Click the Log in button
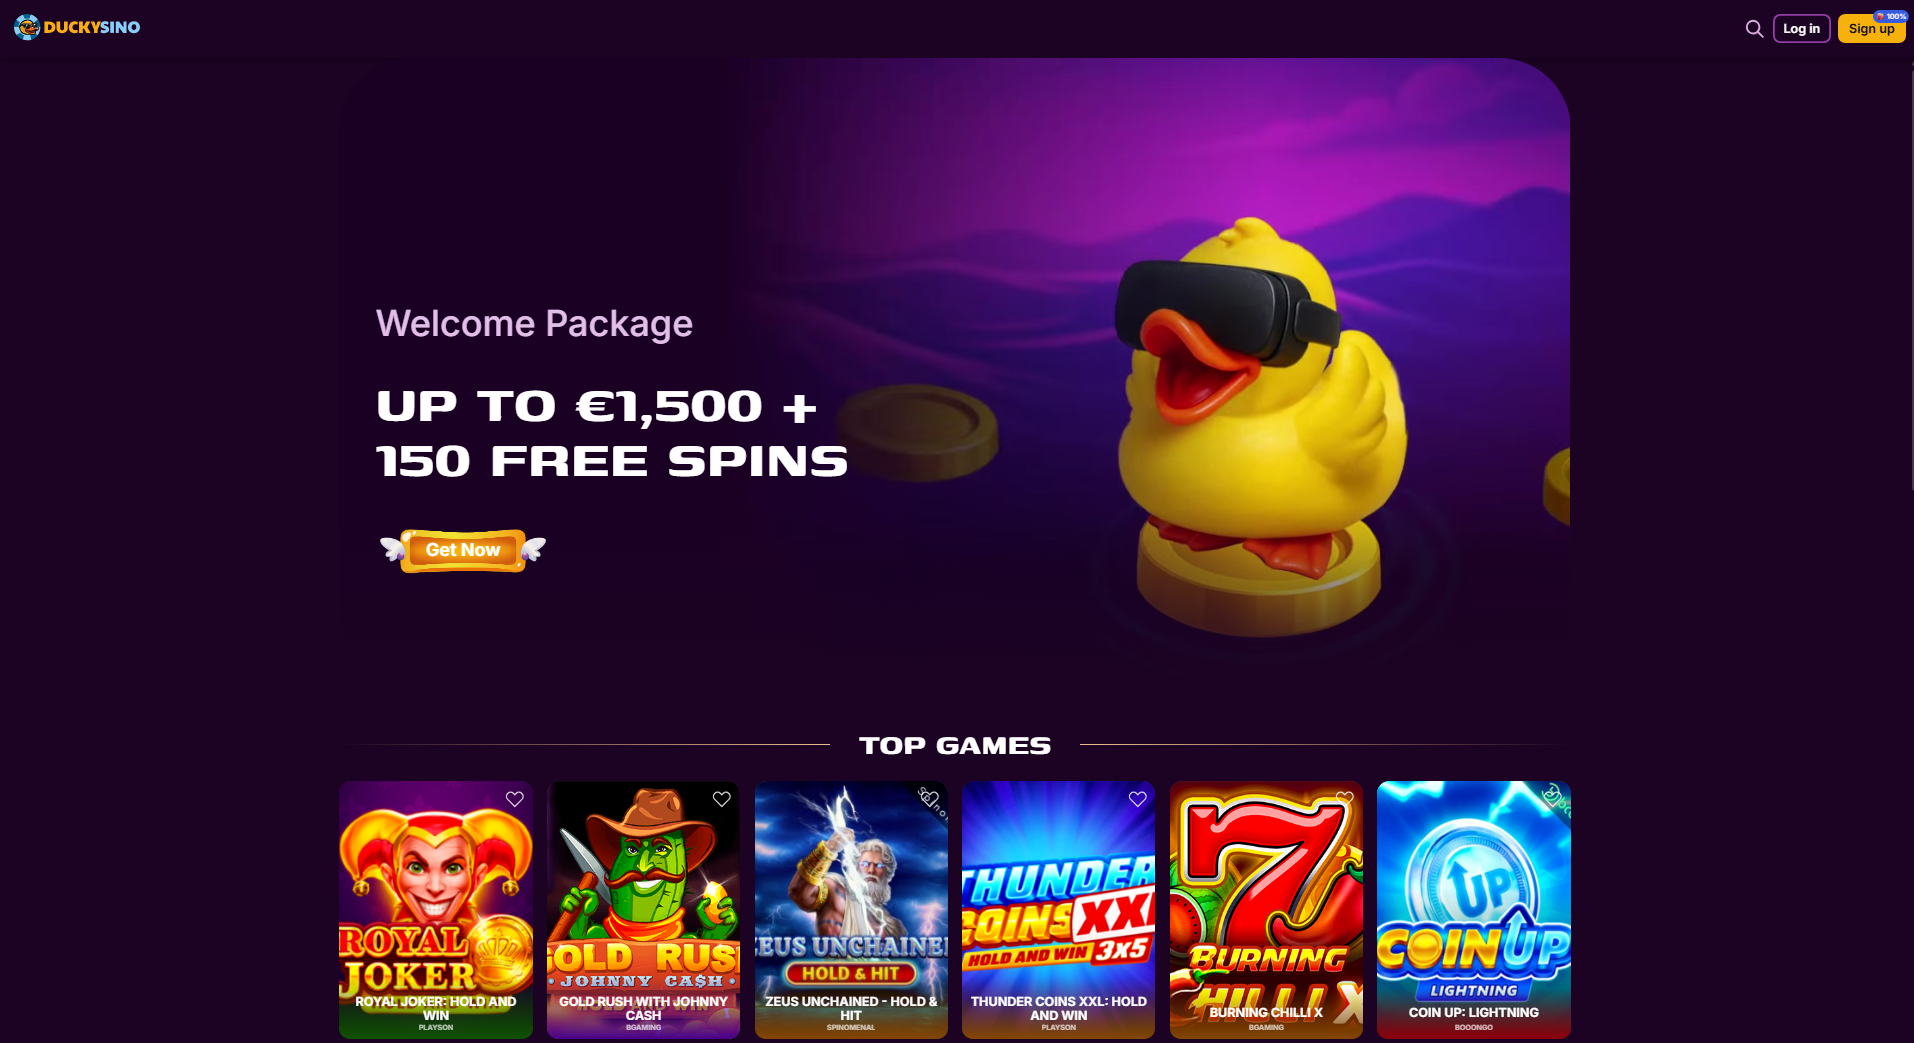 (x=1802, y=29)
